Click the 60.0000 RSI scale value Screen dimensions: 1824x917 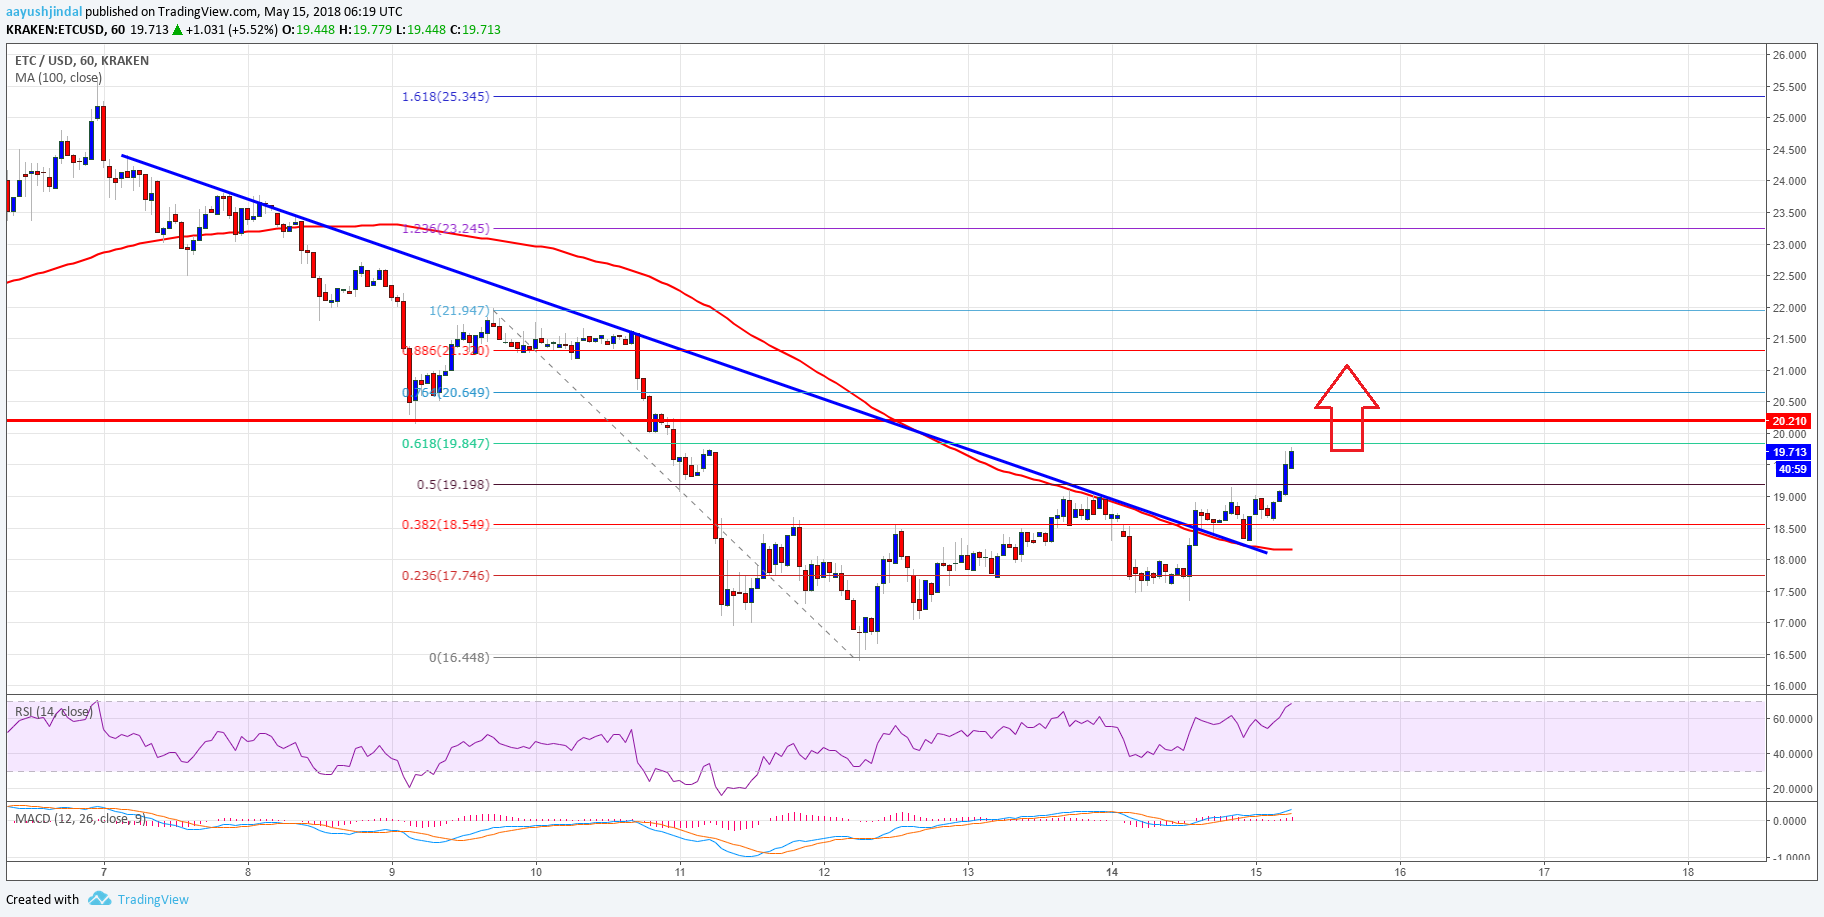point(1792,719)
